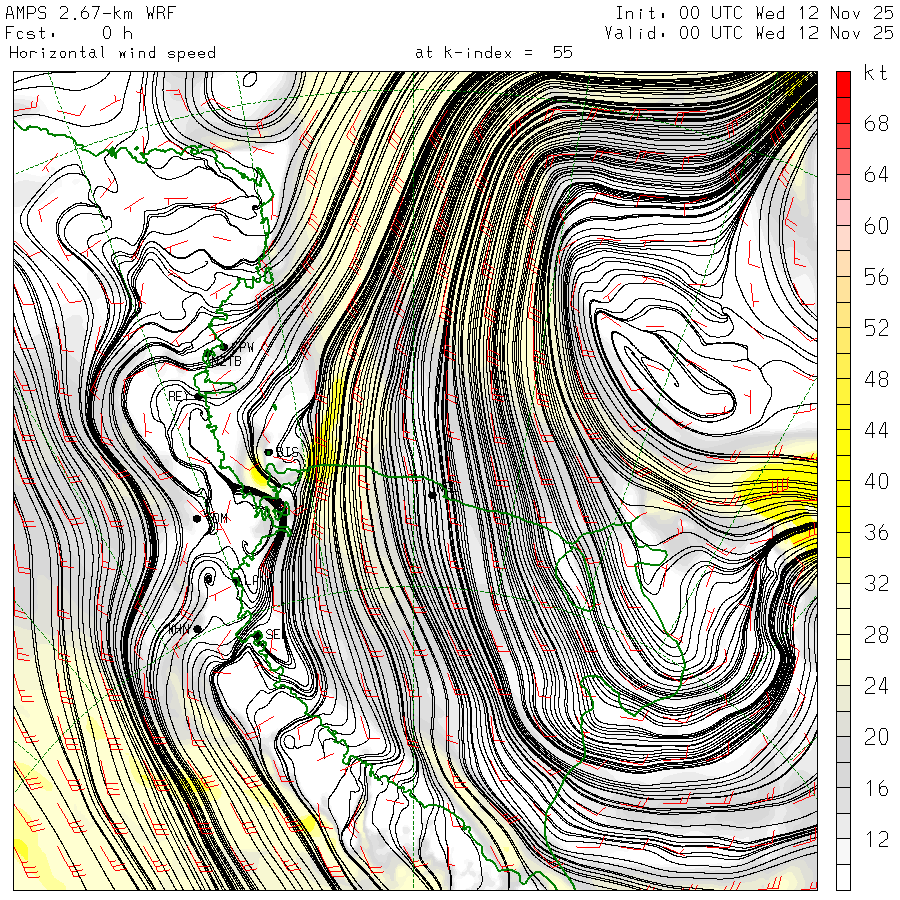Select the 12 kt label on legend

pos(876,839)
